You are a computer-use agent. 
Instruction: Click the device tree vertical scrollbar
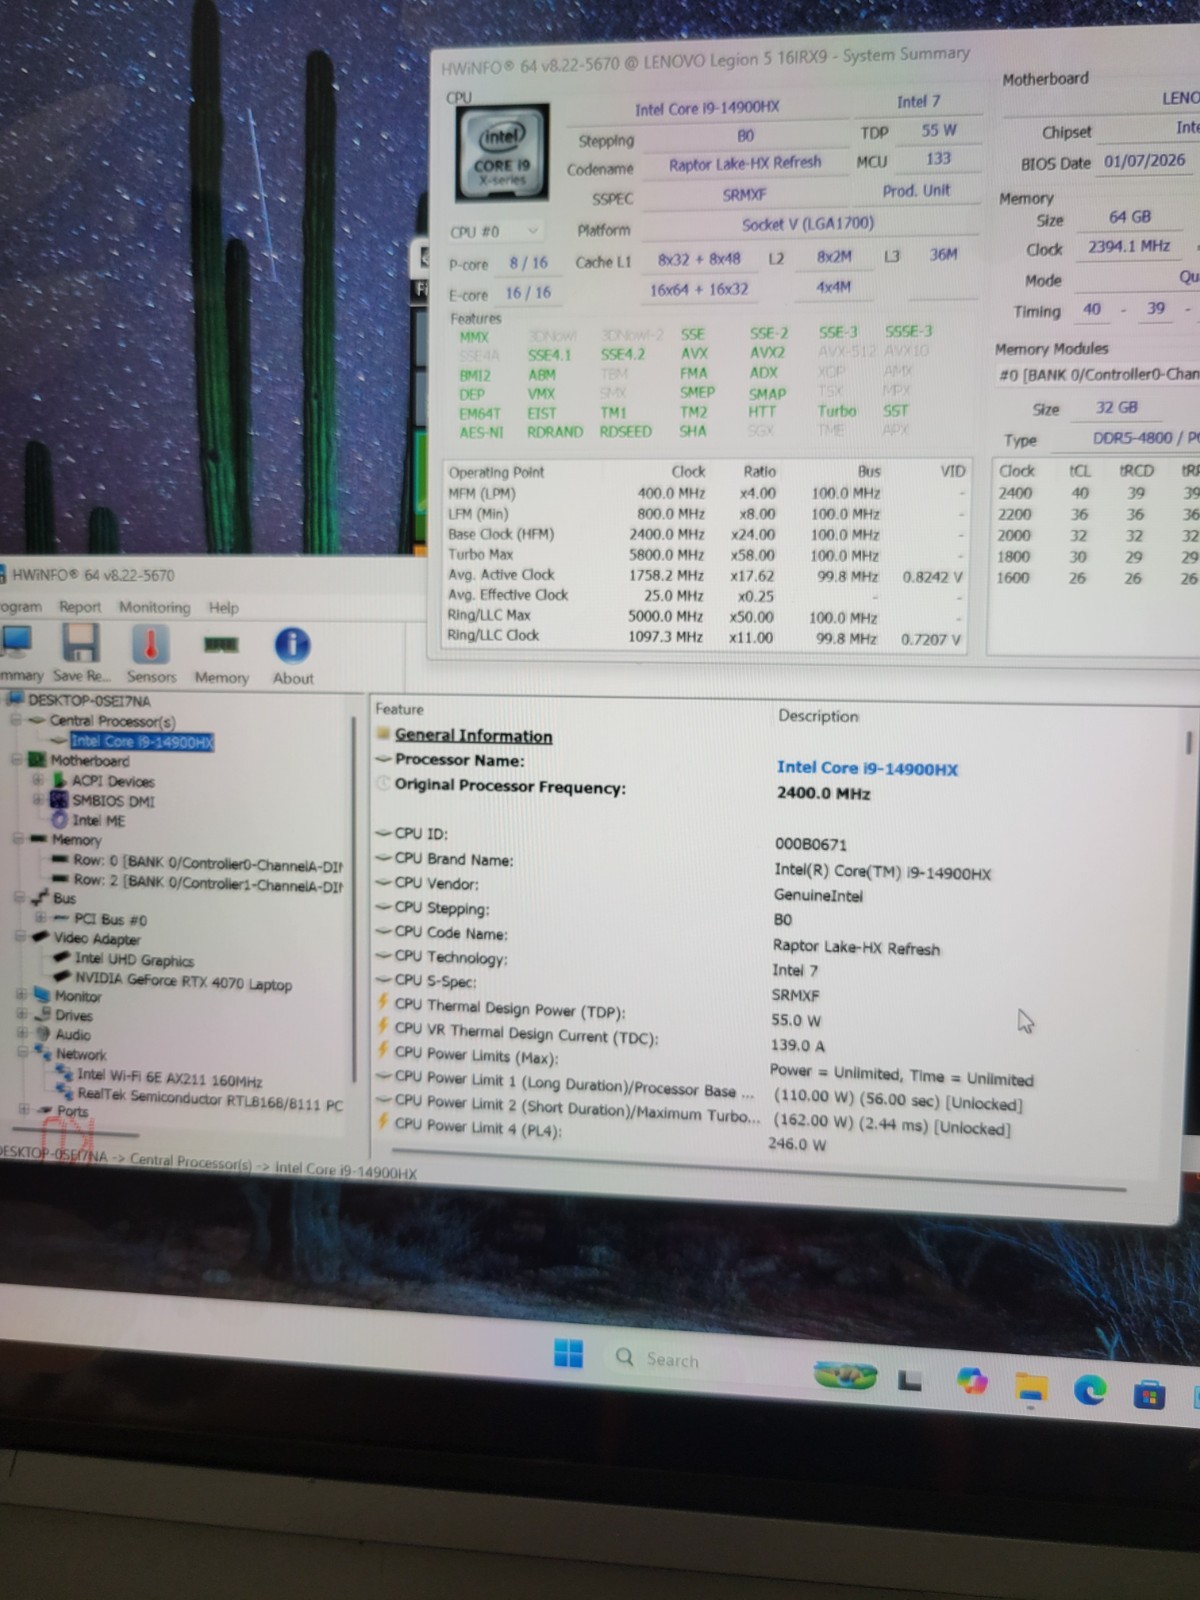tap(353, 900)
